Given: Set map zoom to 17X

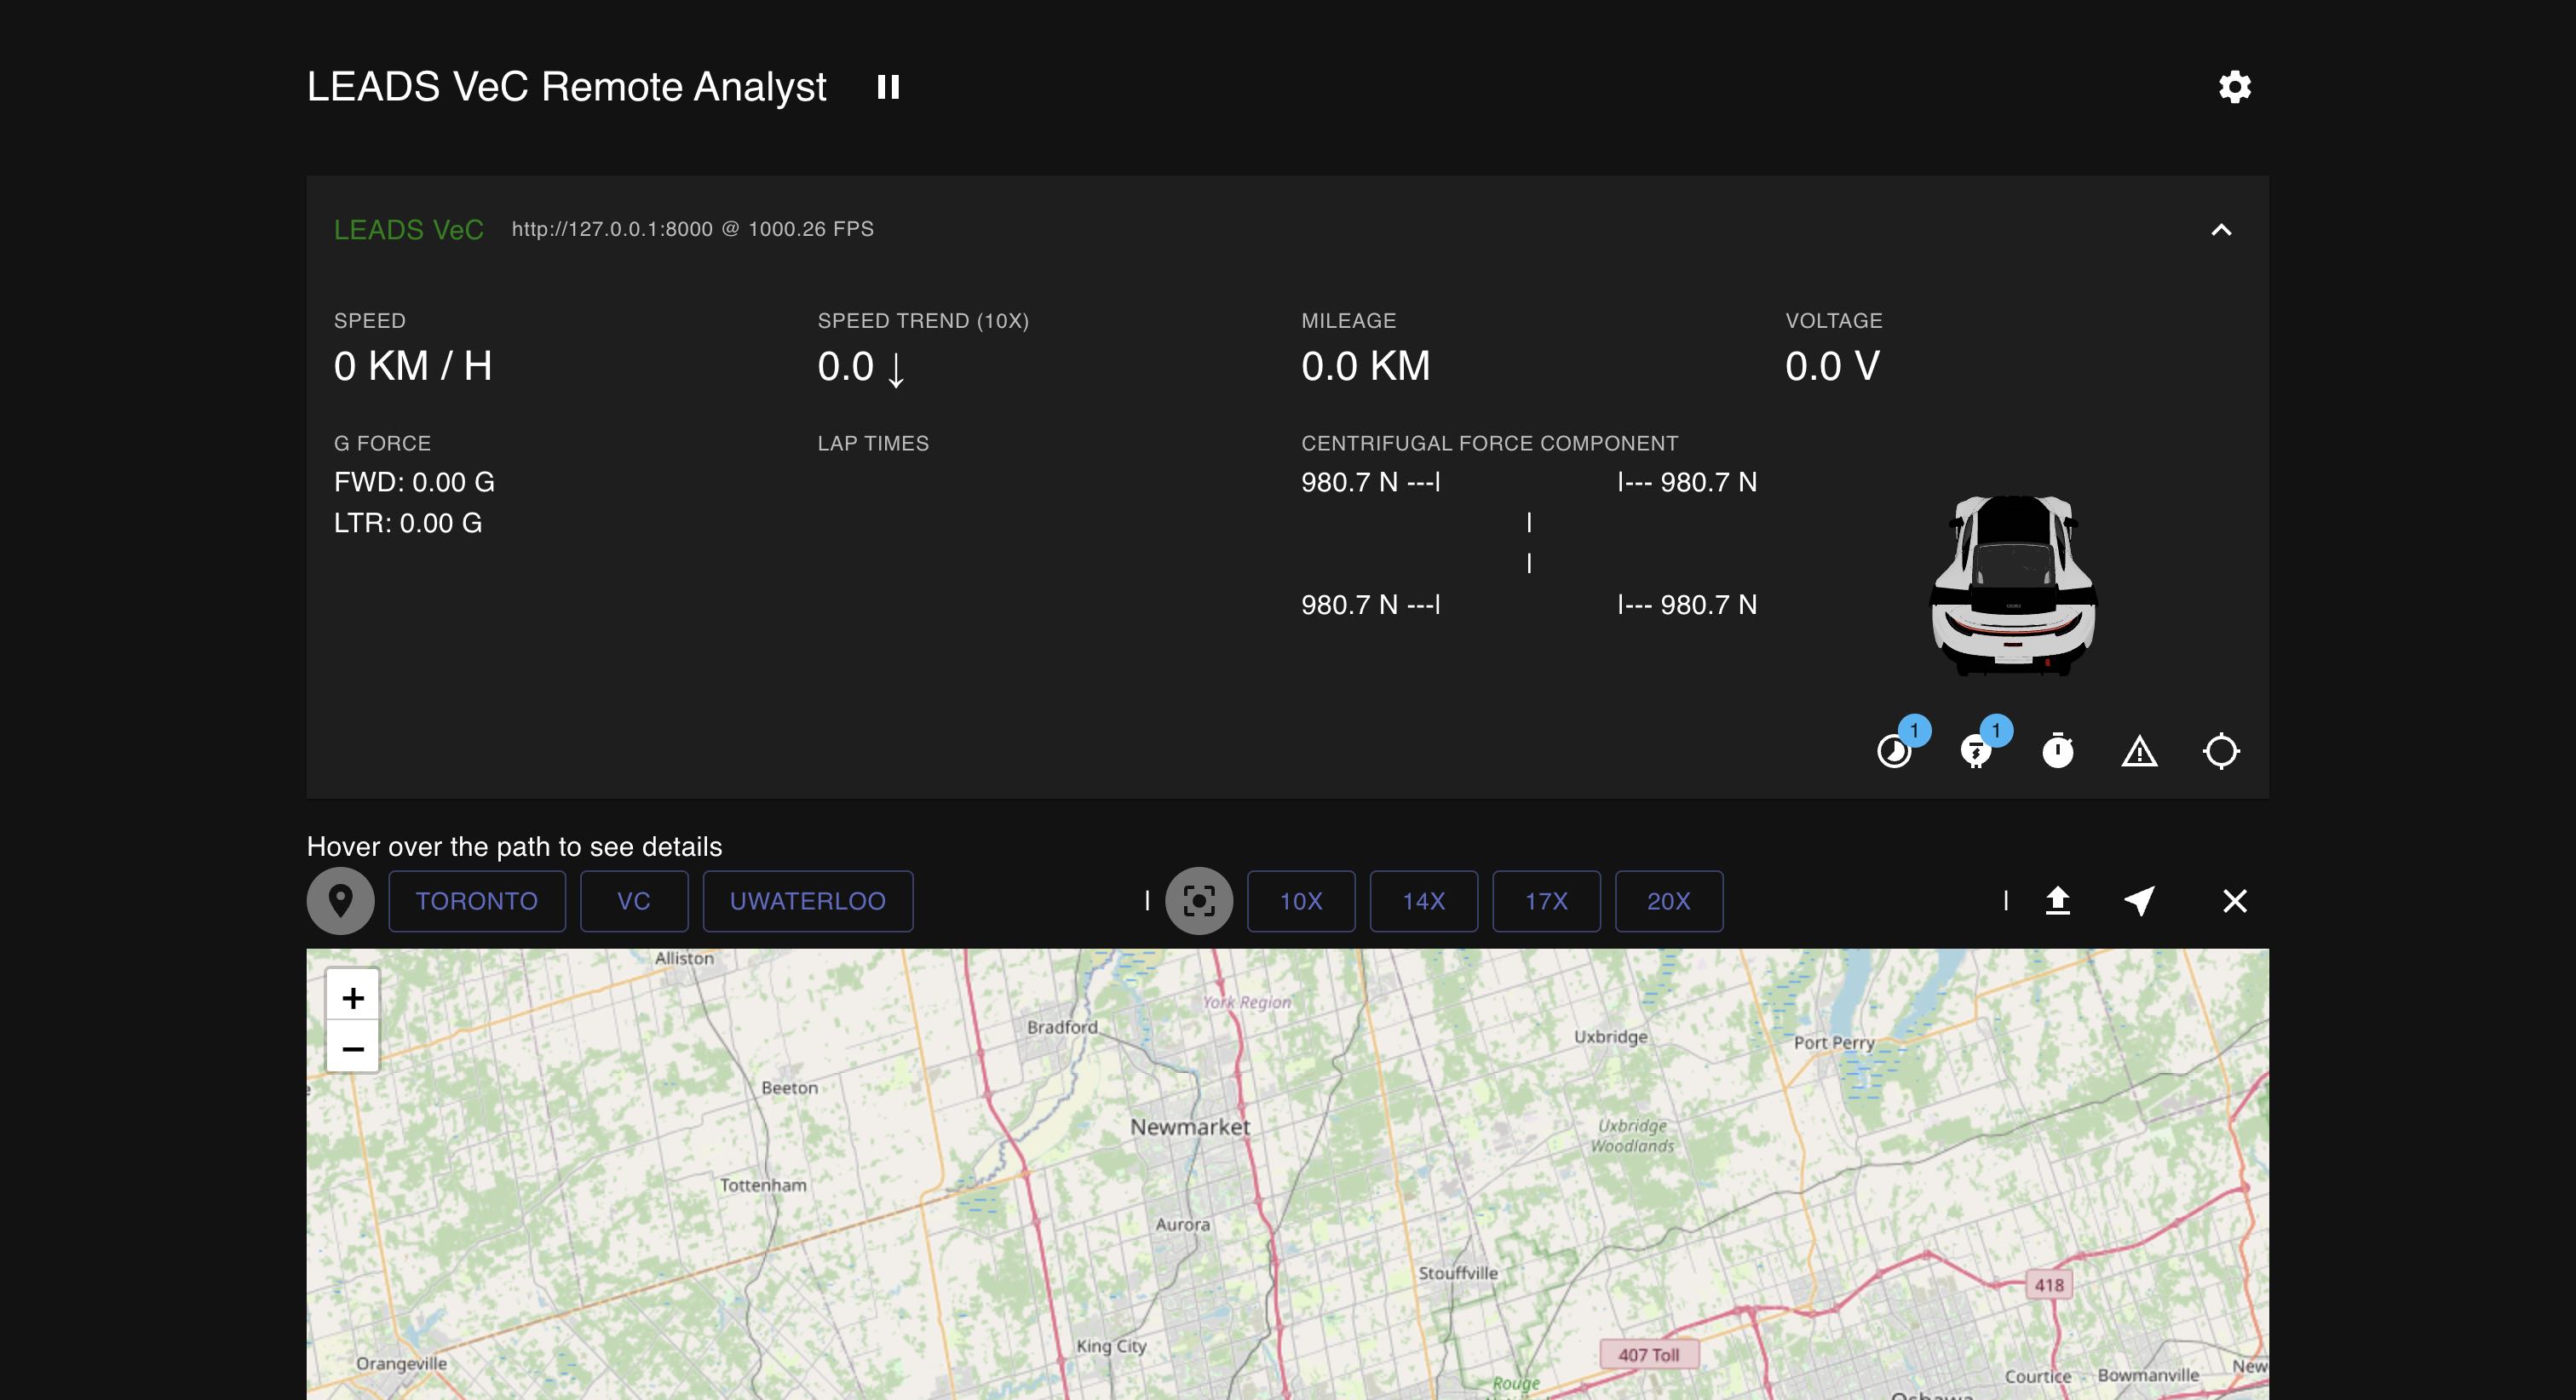Looking at the screenshot, I should pos(1545,901).
